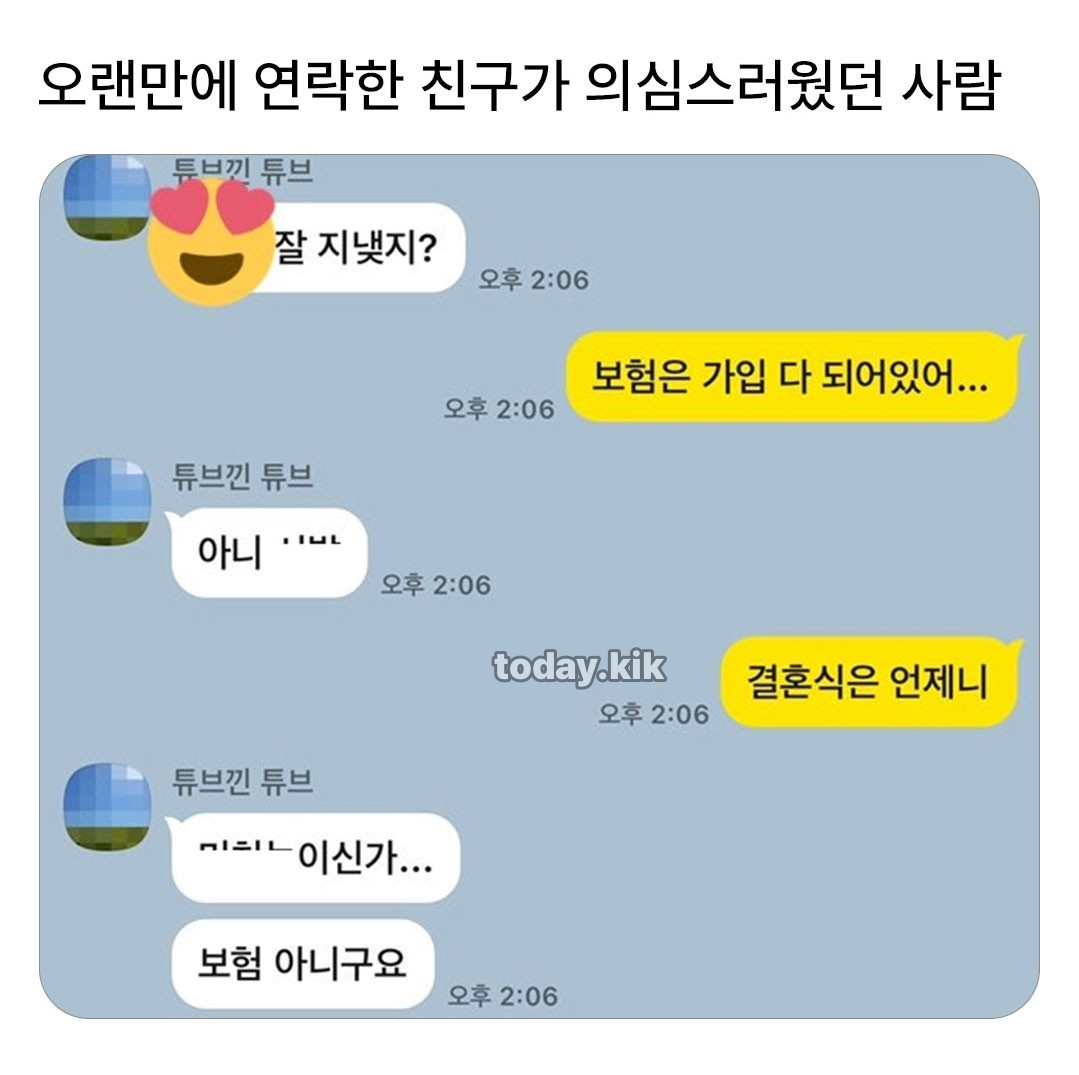The image size is (1079, 1075).
Task: Click the headline '오랜만에 연락한 친구가 의심스러웠던 사람'
Action: (x=517, y=87)
